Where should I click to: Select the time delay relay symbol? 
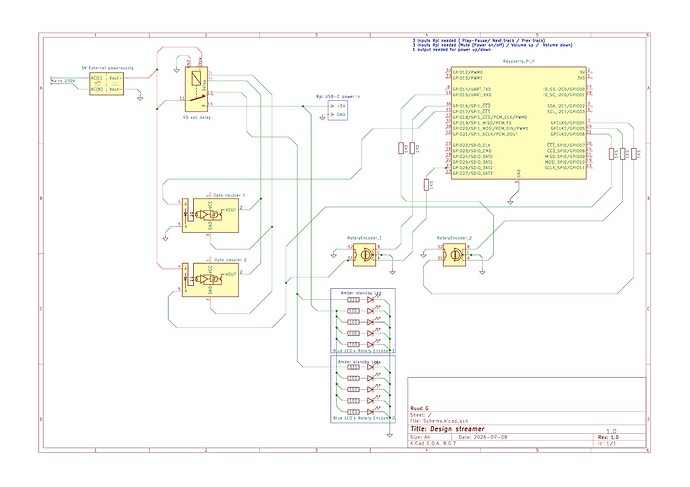coord(196,88)
